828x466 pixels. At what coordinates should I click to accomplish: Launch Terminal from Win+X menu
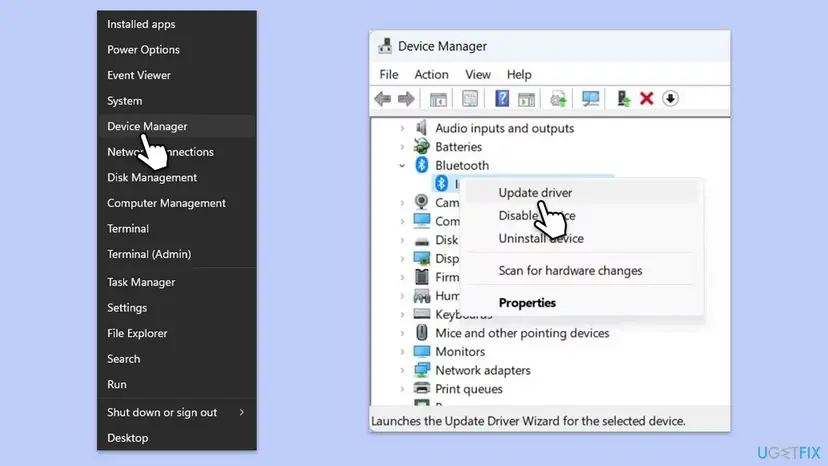pos(177,229)
